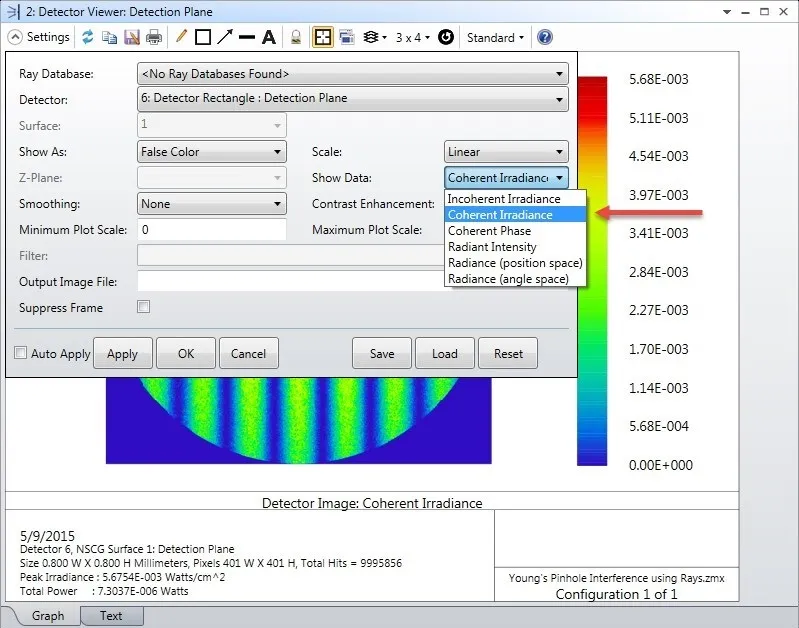Click the refresh/update icon in toolbar

point(88,37)
